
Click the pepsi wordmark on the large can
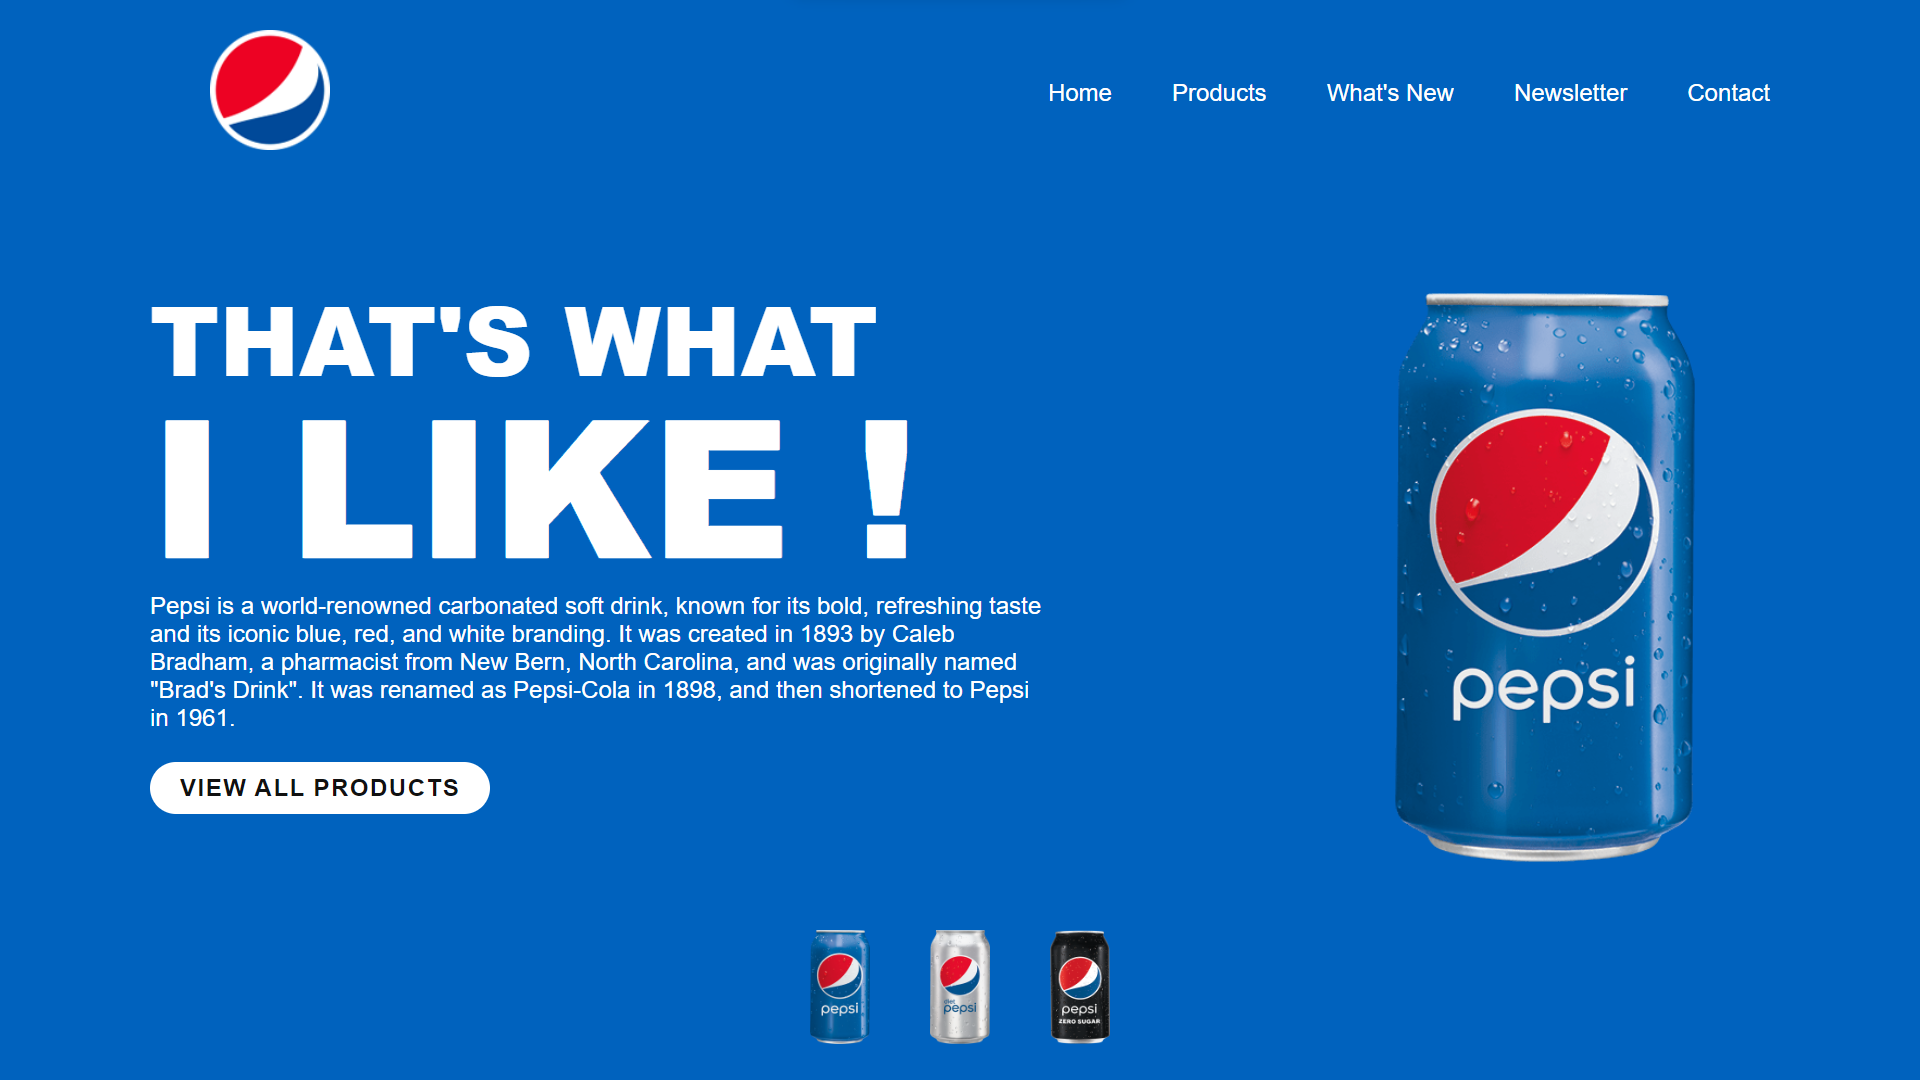(1544, 687)
